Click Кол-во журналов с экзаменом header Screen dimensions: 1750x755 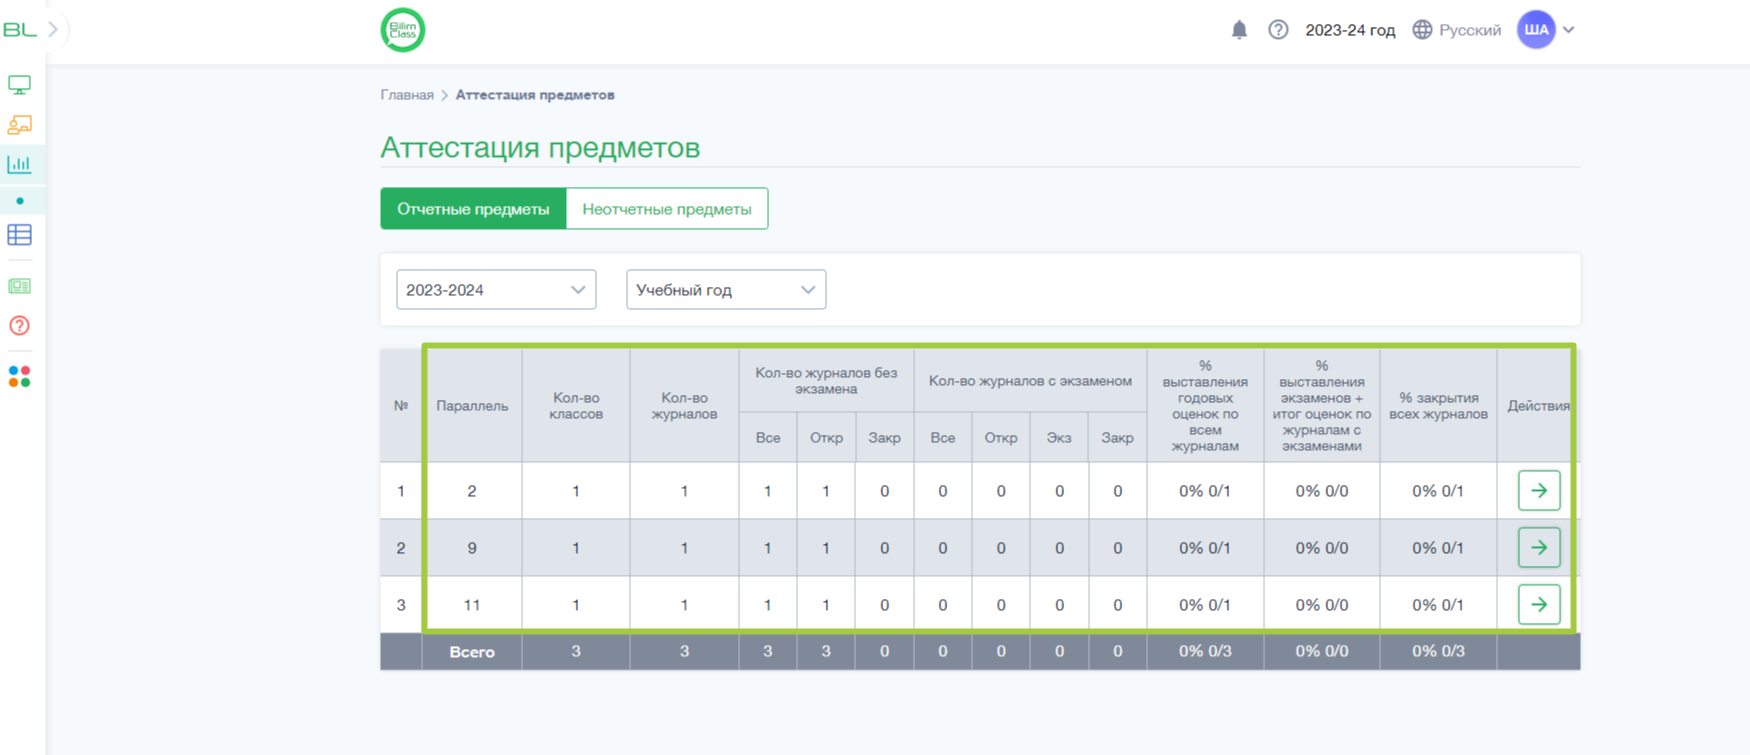pos(1030,381)
